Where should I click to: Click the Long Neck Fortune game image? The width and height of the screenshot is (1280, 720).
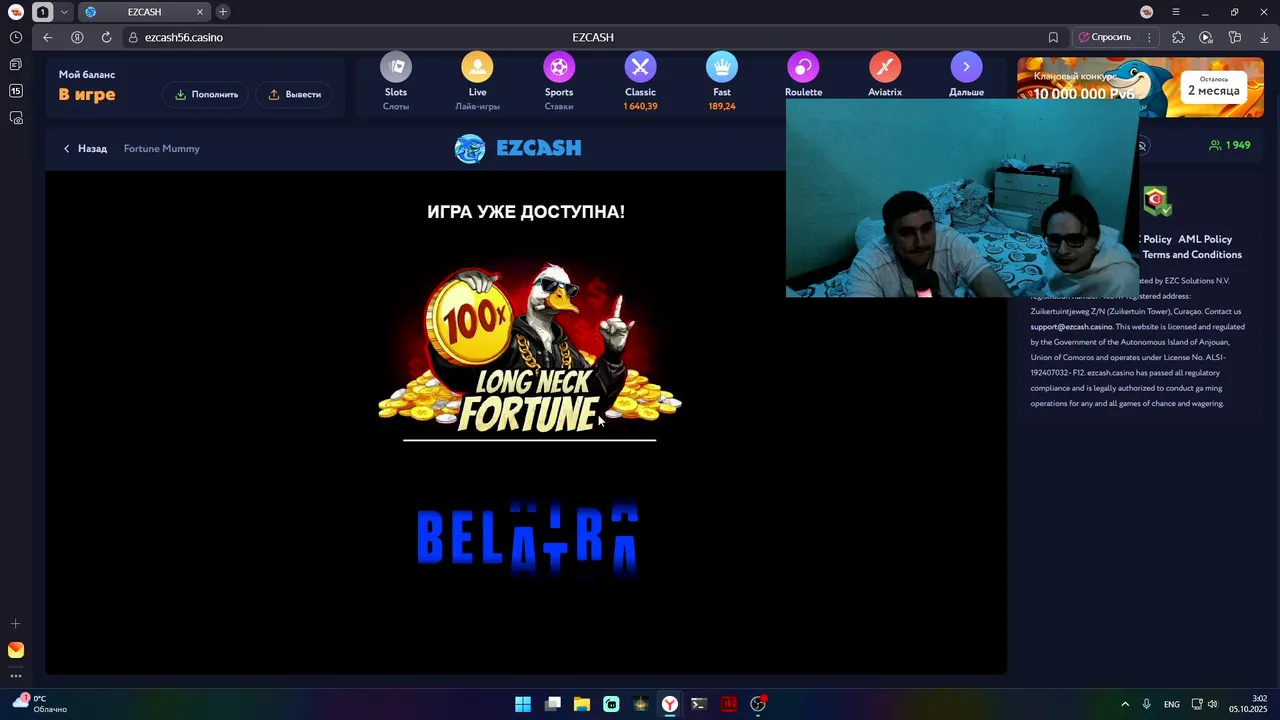(x=529, y=349)
